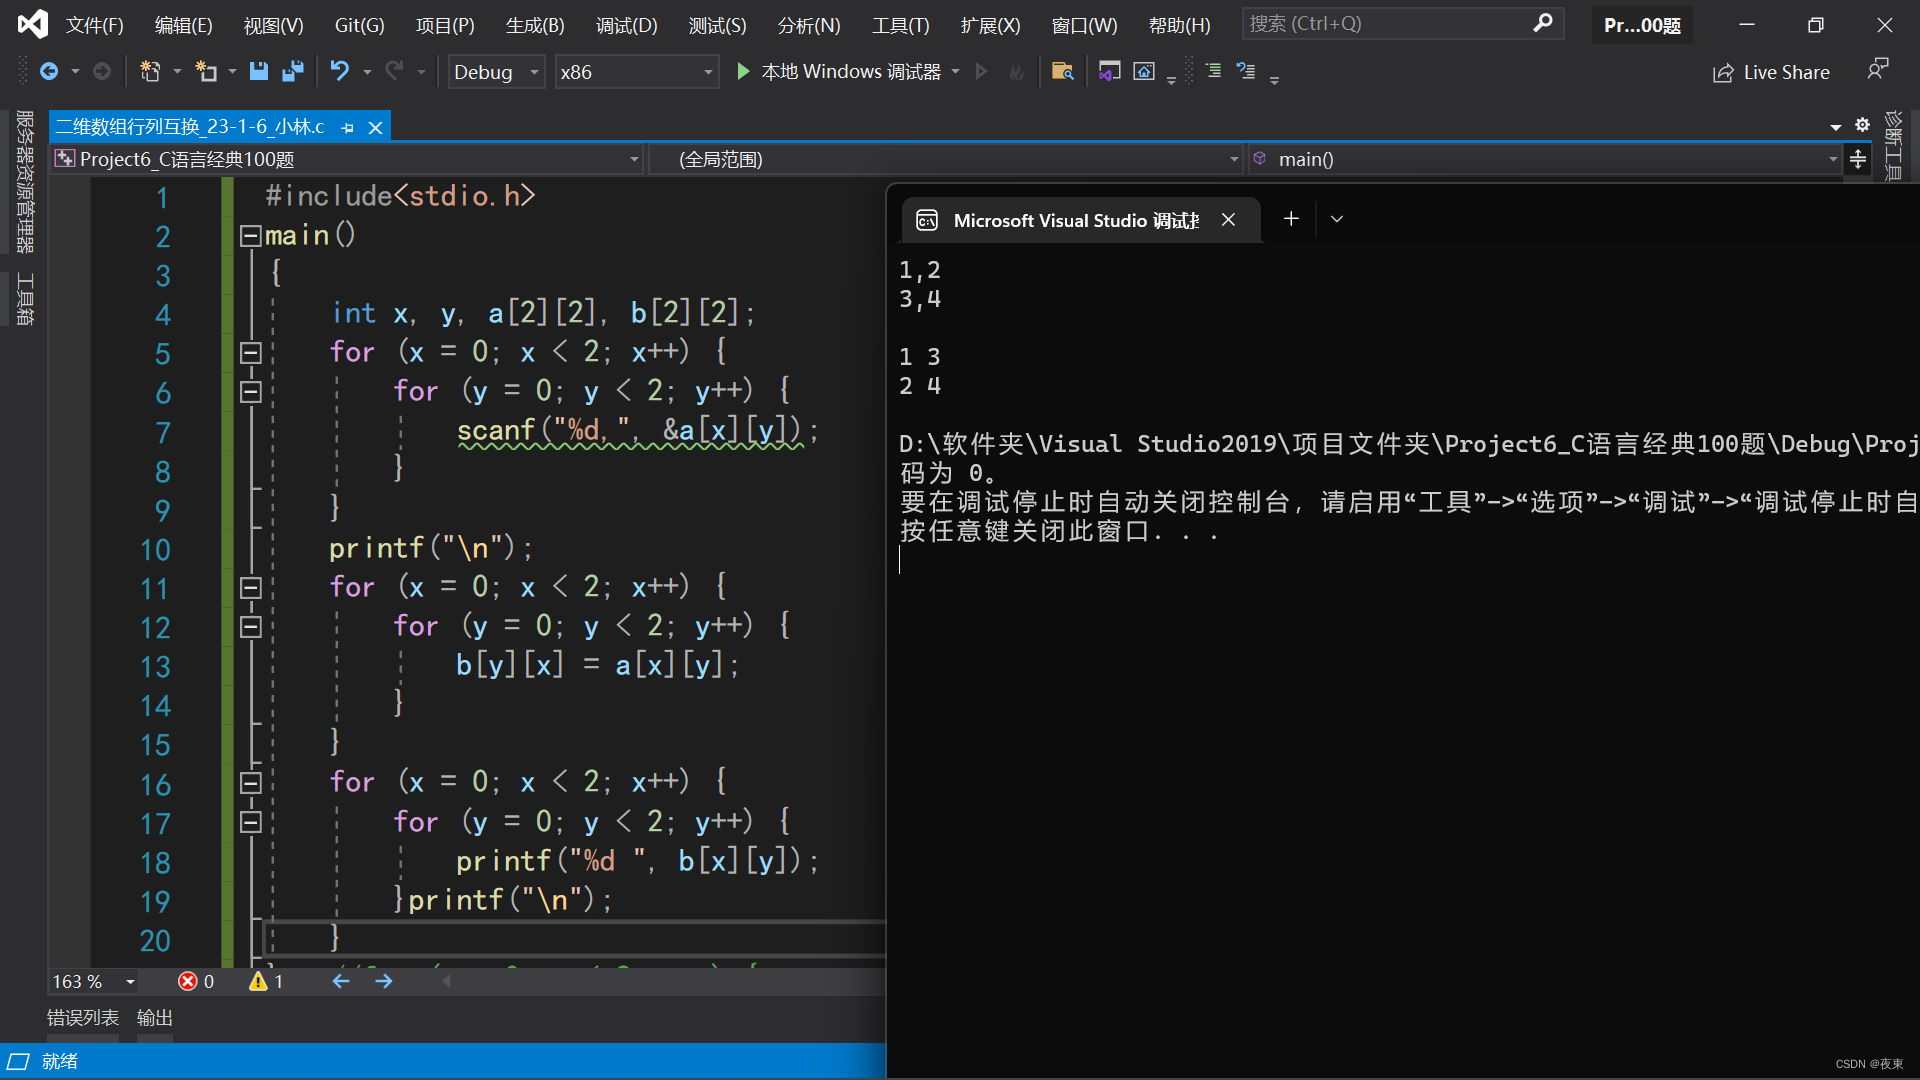This screenshot has height=1080, width=1920.
Task: Switch to the 错误列表 tab
Action: pyautogui.click(x=83, y=1017)
